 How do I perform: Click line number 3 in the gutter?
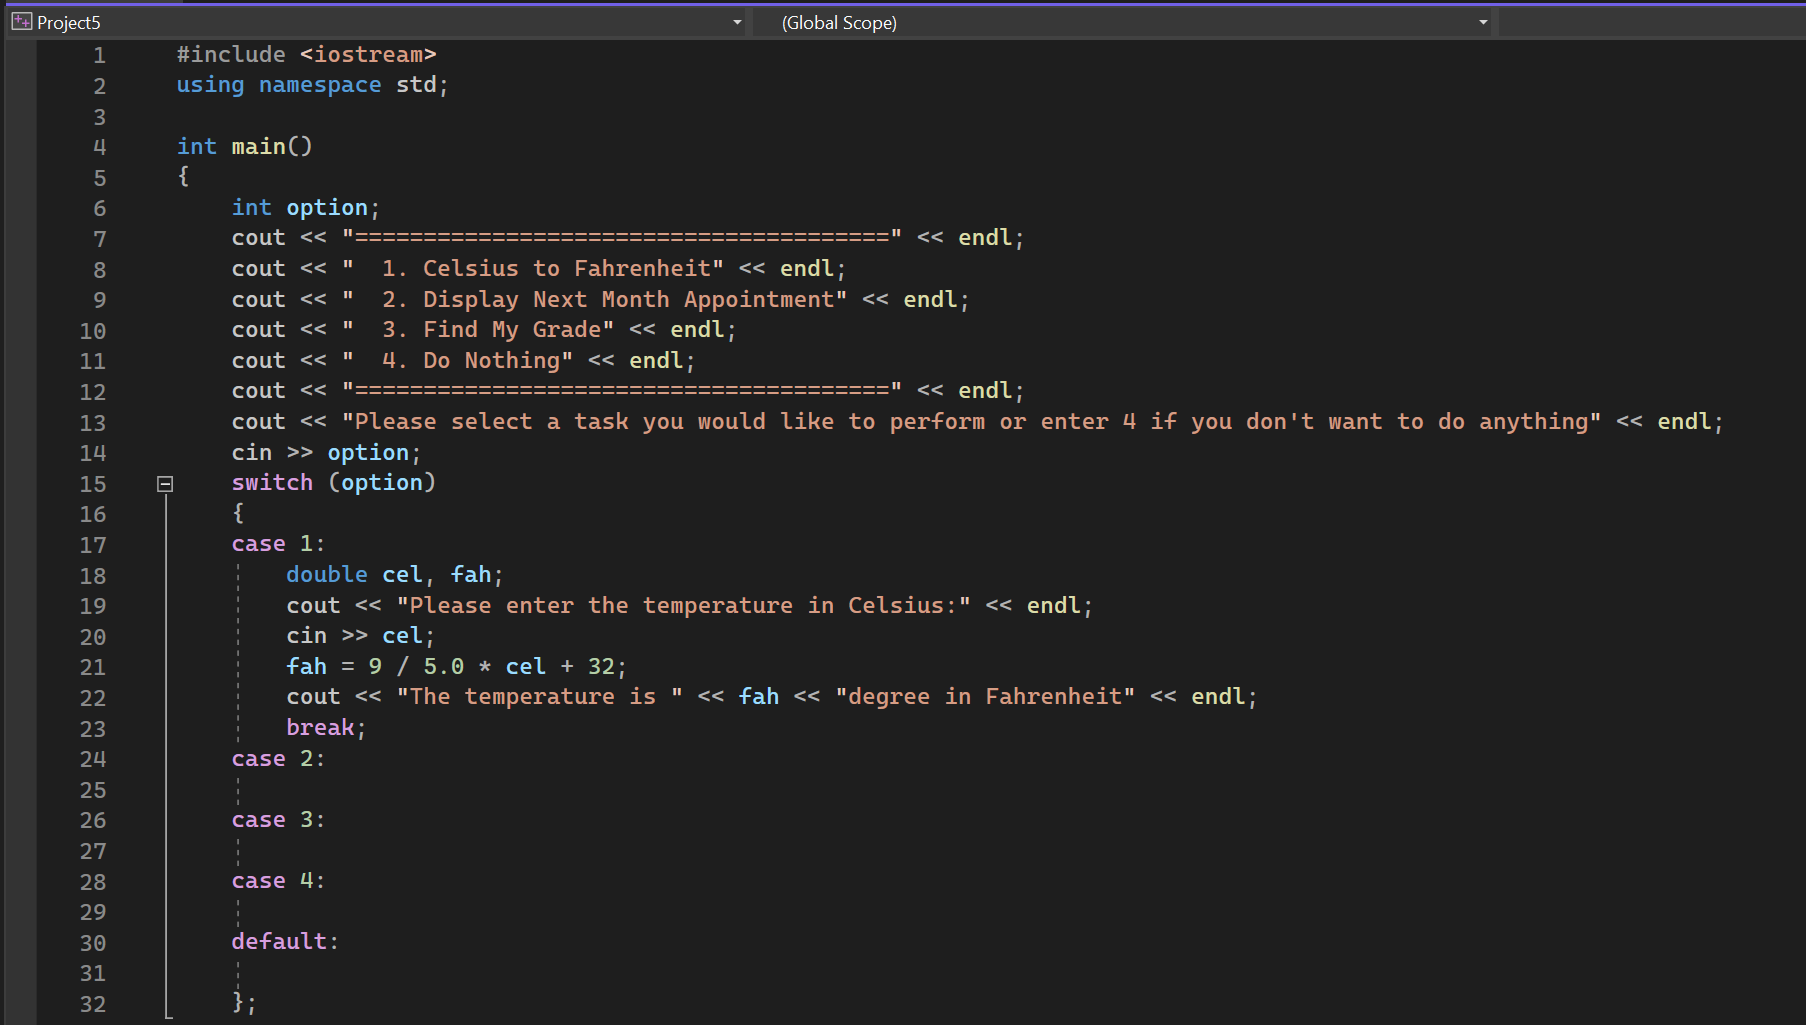[99, 118]
